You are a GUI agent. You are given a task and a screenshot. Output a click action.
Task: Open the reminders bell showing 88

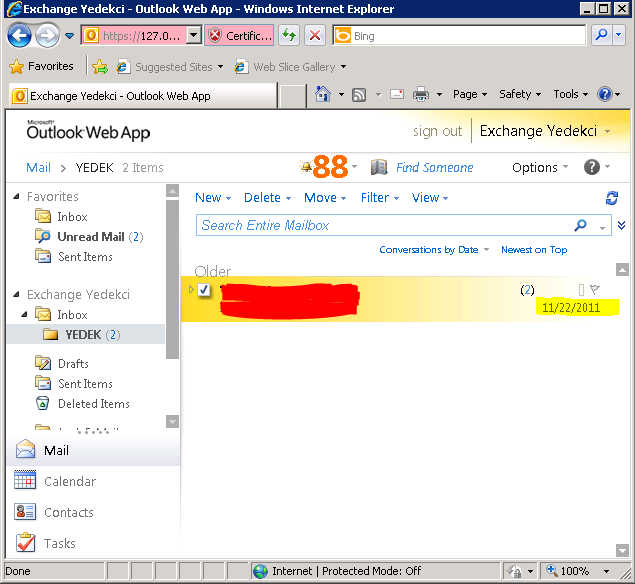pos(324,166)
